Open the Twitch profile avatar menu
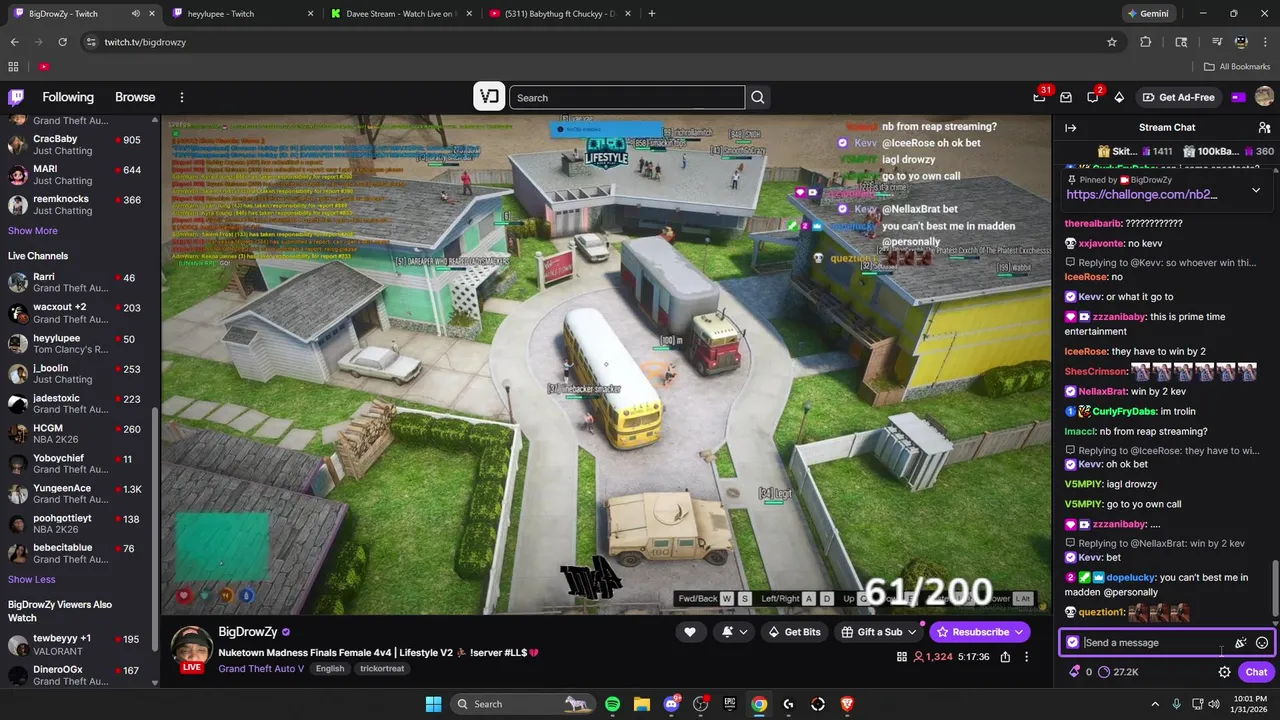This screenshot has height=720, width=1280. tap(1264, 97)
